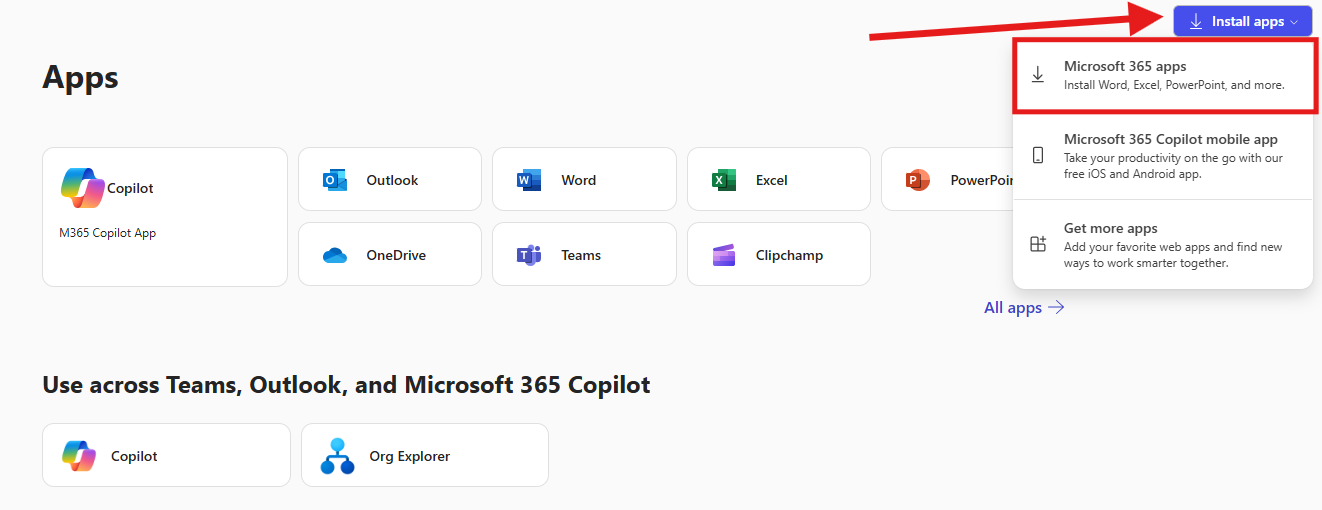Click the Copilot icon under Use across Teams
1322x510 pixels.
pos(79,456)
